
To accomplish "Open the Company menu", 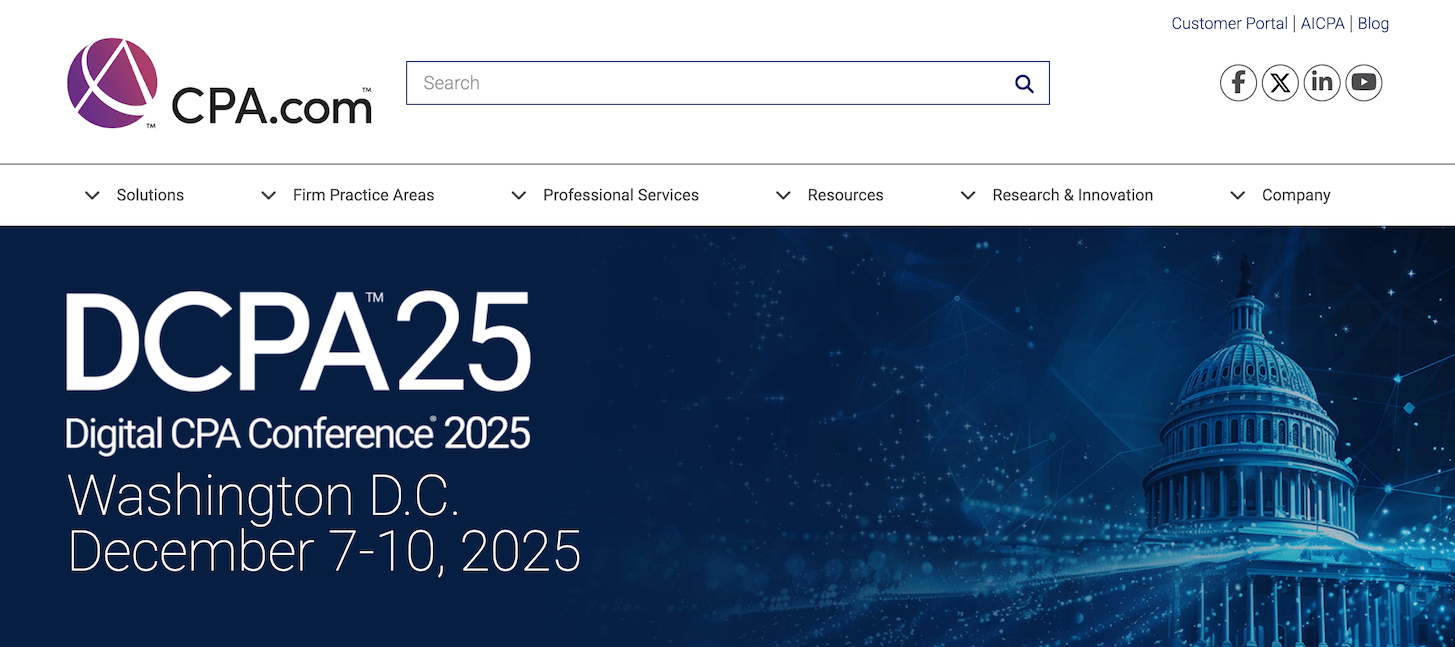I will point(1296,195).
